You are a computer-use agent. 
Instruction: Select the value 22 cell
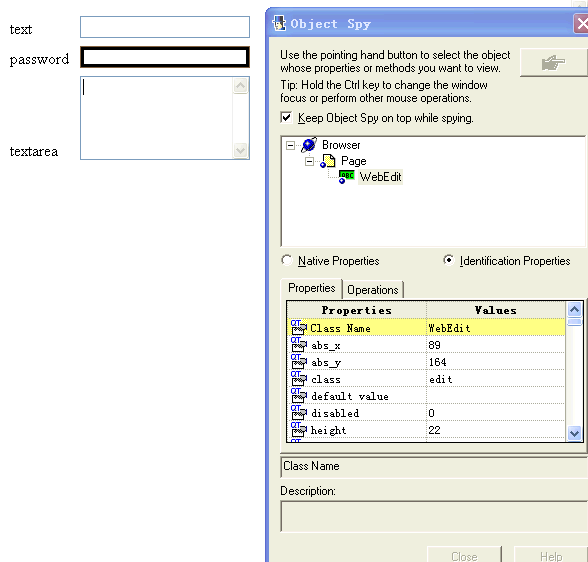click(496, 430)
